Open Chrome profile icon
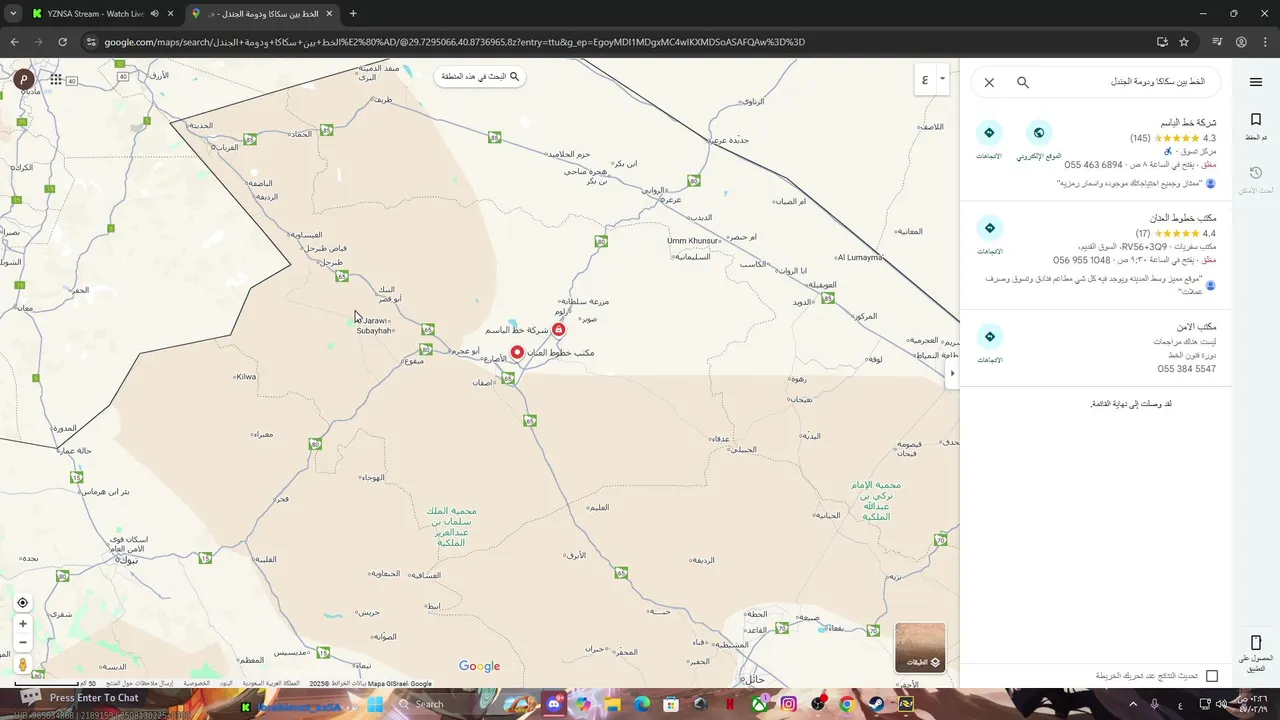 point(1241,42)
